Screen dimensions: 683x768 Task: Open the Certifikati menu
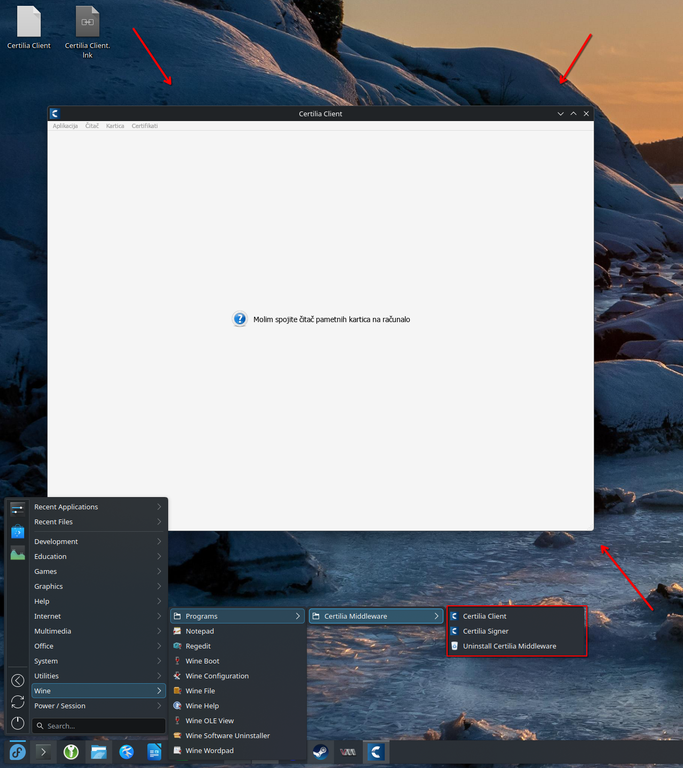click(145, 126)
